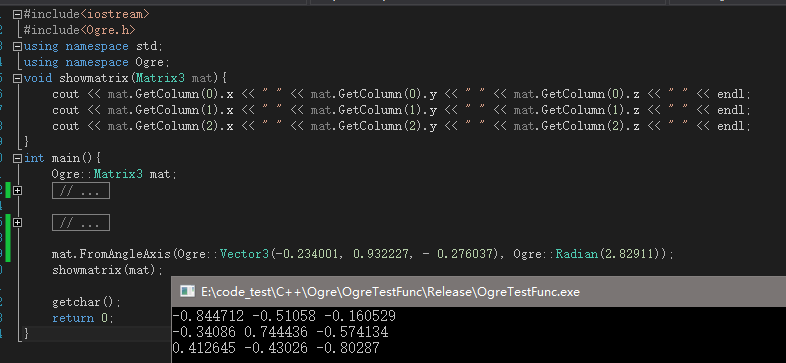The width and height of the screenshot is (786, 363).
Task: Collapse the int main function
Action: 17,159
